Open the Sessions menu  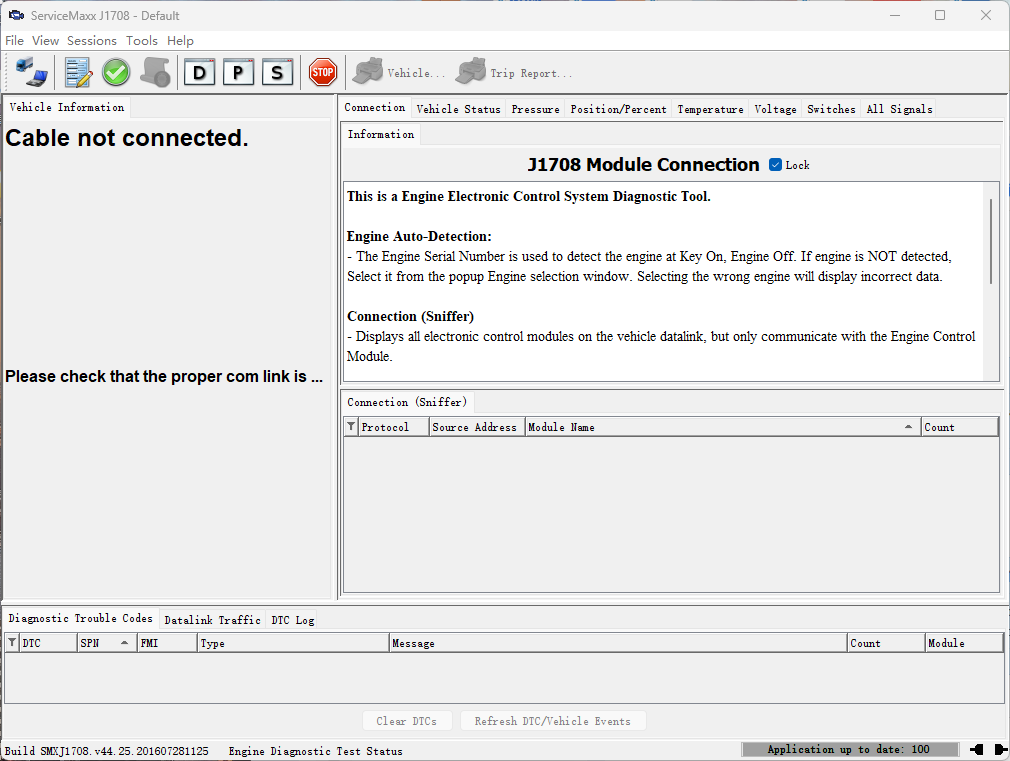tap(92, 41)
